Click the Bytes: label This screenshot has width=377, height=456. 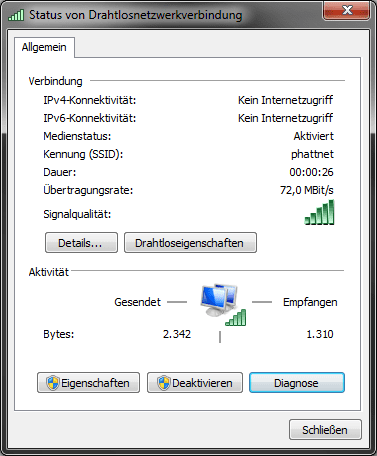tap(59, 334)
